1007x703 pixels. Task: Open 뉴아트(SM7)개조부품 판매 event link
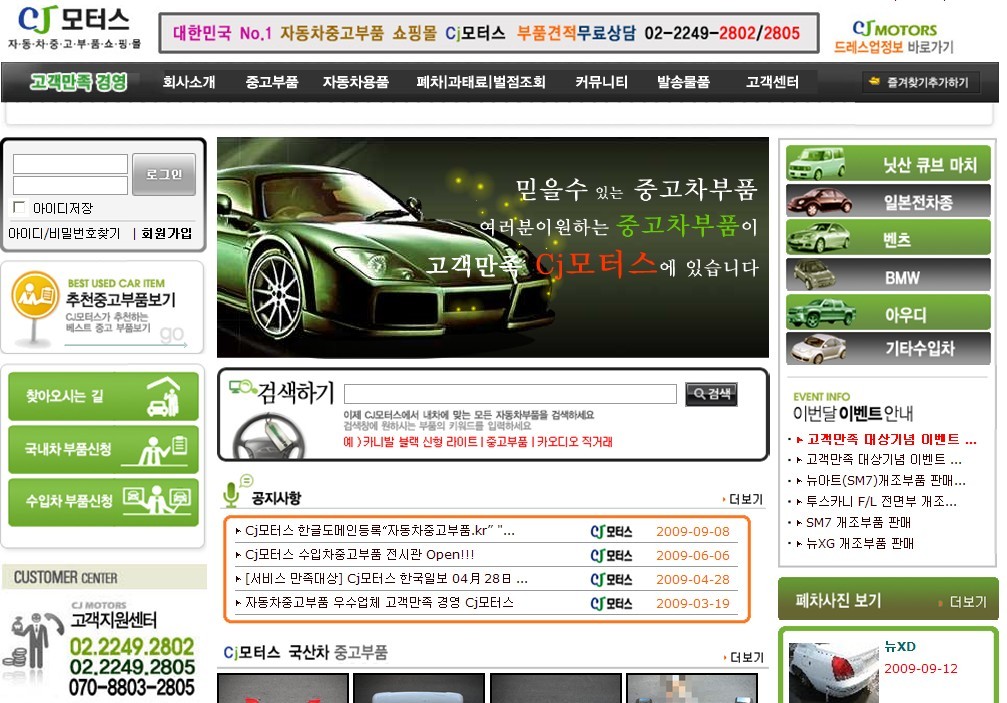[x=886, y=480]
